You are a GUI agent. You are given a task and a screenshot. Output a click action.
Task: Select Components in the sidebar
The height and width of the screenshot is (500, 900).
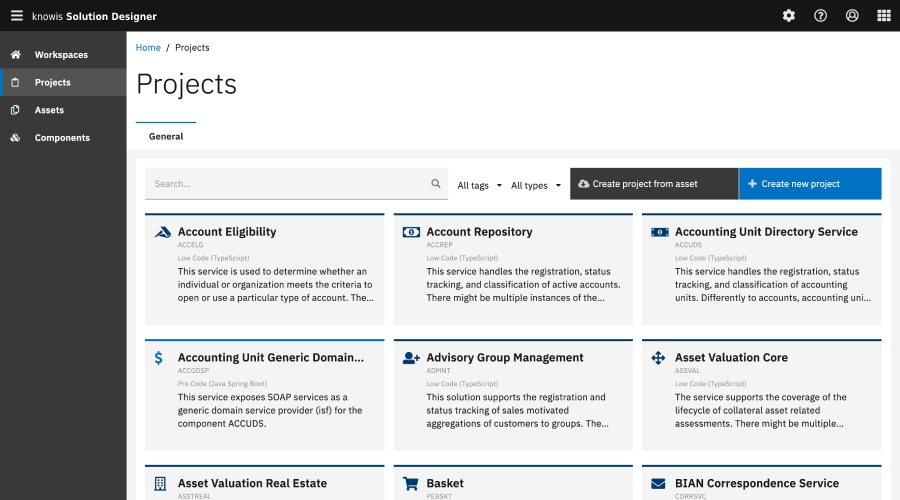[x=62, y=138]
